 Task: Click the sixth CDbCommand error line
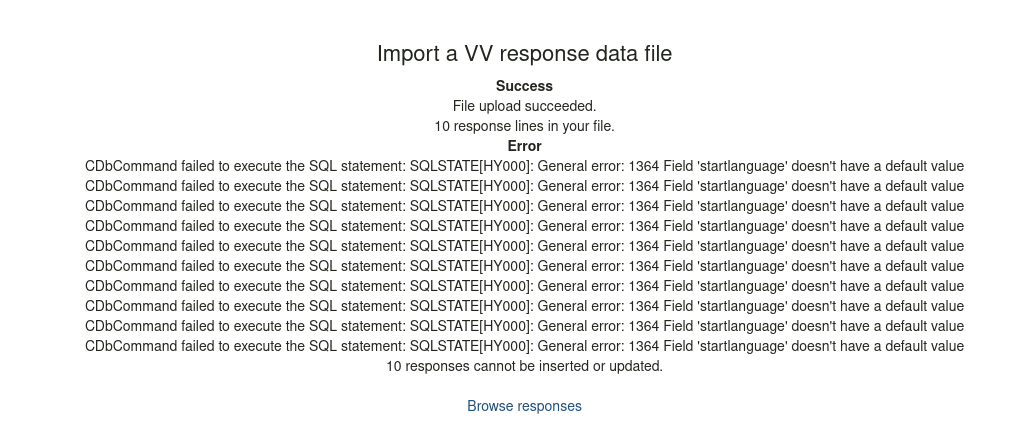[x=524, y=266]
